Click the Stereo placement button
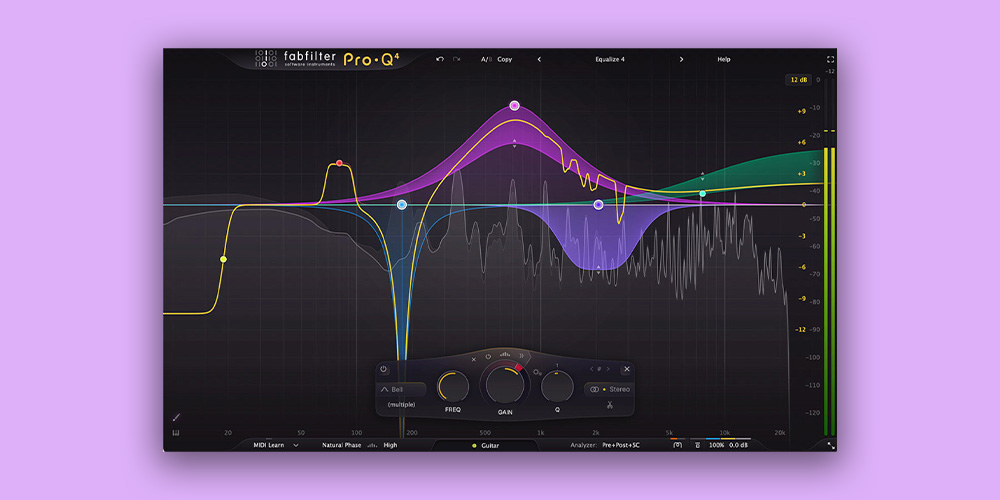1000x500 pixels. [609, 389]
